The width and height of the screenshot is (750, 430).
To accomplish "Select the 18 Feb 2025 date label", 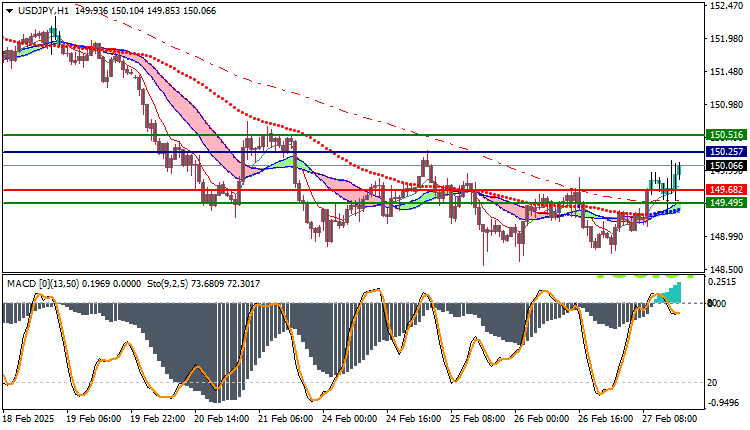I will pyautogui.click(x=28, y=419).
